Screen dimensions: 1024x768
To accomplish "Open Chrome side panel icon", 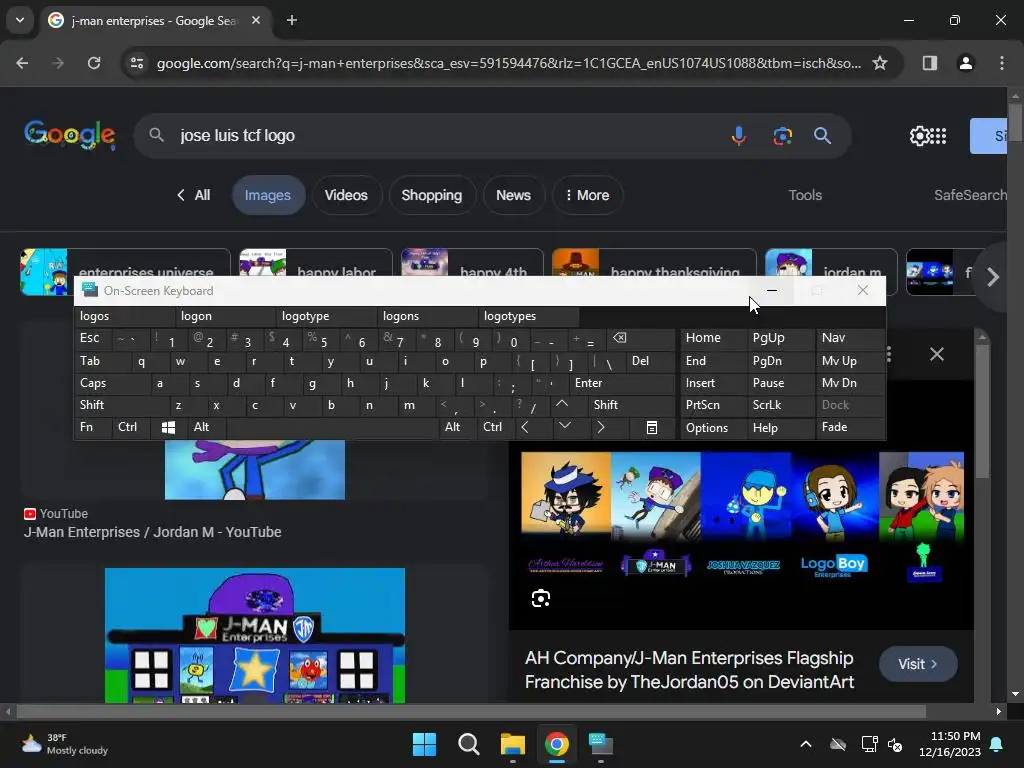I will coord(929,63).
